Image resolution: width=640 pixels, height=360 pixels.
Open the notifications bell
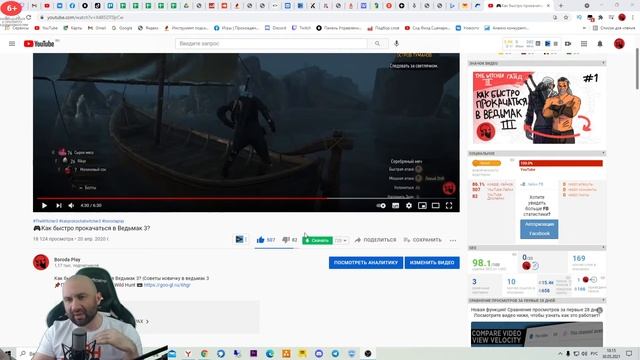[x=600, y=44]
